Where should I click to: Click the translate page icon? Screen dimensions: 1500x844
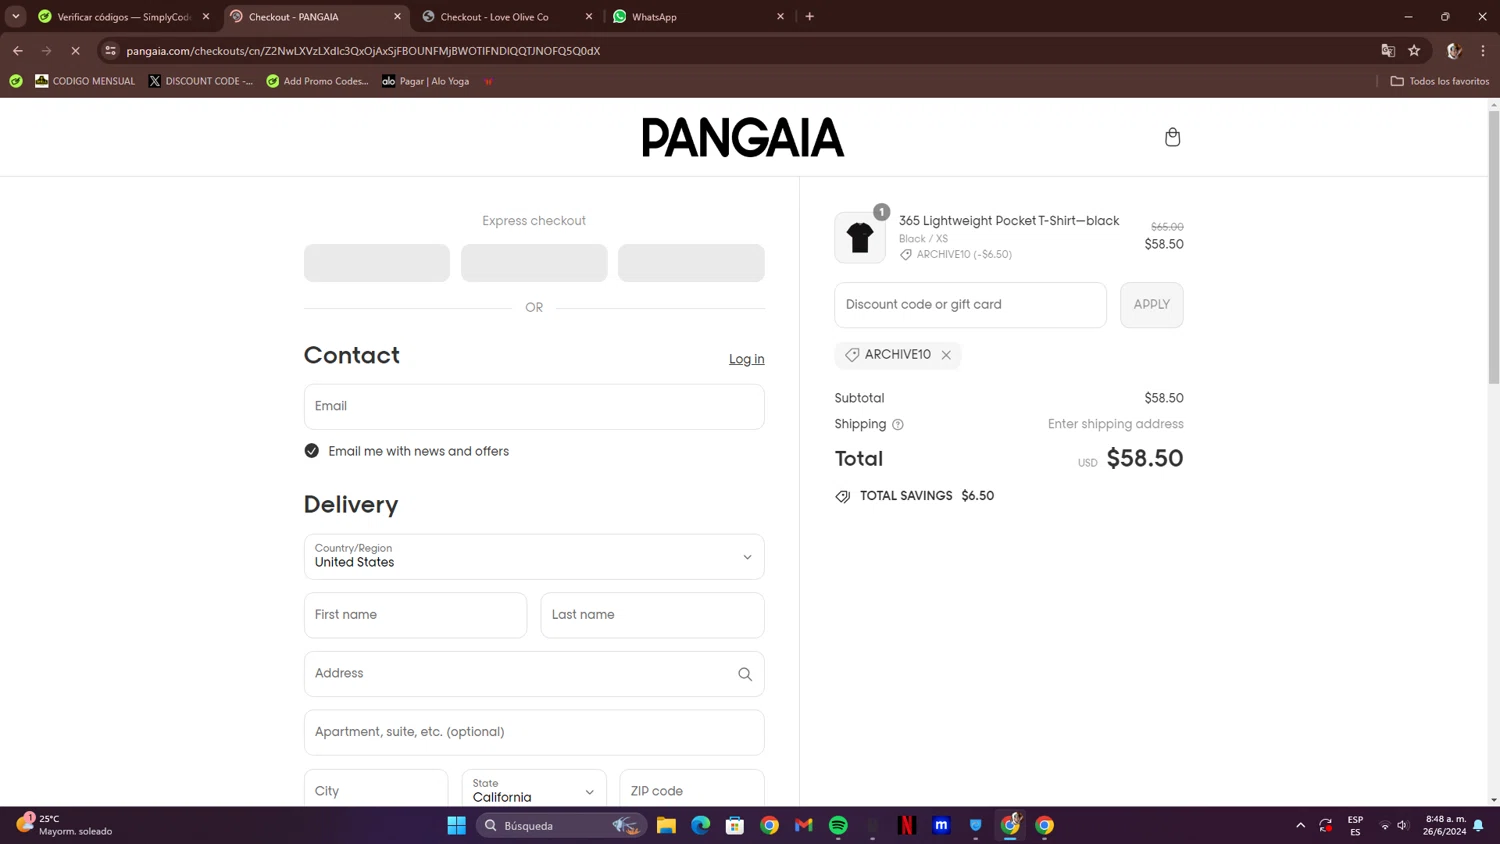click(1388, 51)
